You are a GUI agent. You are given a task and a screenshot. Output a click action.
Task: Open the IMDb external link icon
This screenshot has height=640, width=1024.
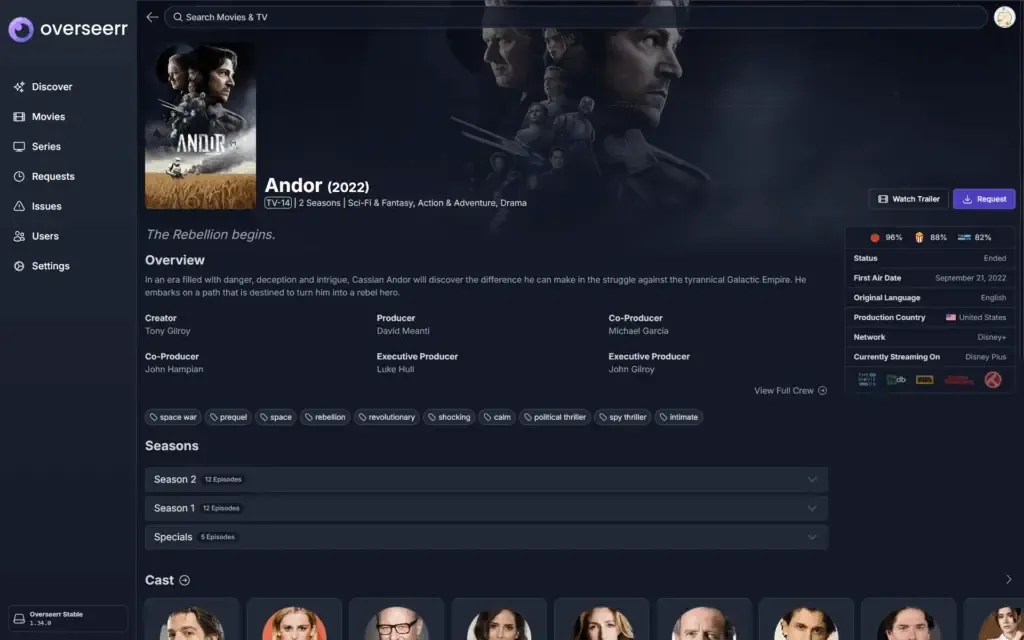click(x=925, y=380)
